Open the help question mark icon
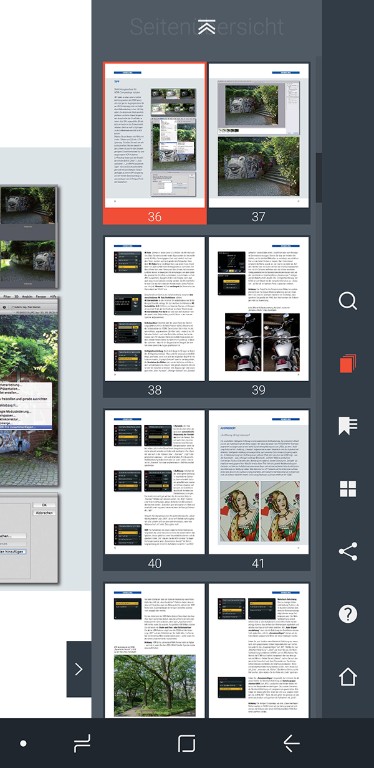 [348, 614]
